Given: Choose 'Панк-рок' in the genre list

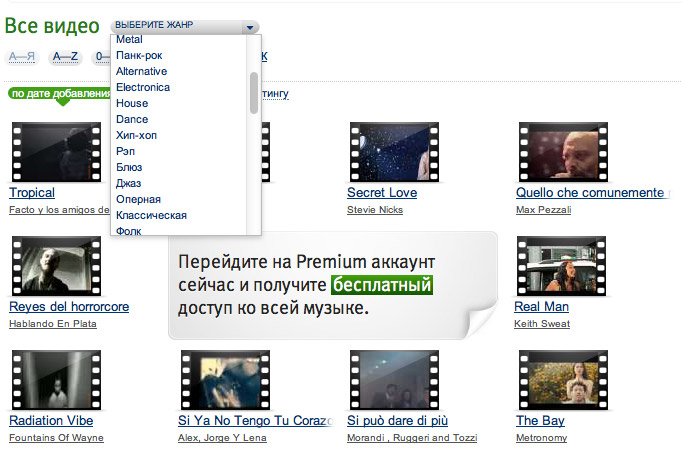Looking at the screenshot, I should (139, 56).
